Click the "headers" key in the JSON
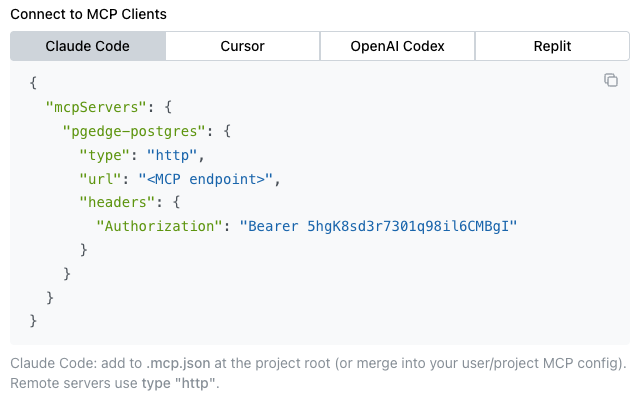 117,202
